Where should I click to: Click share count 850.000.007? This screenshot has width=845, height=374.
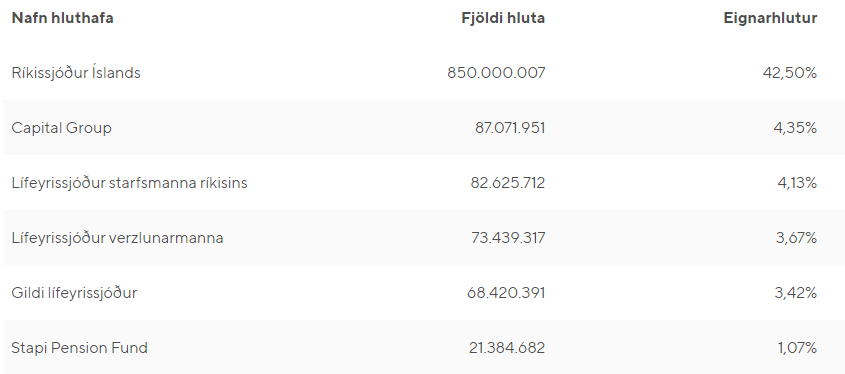click(x=496, y=73)
